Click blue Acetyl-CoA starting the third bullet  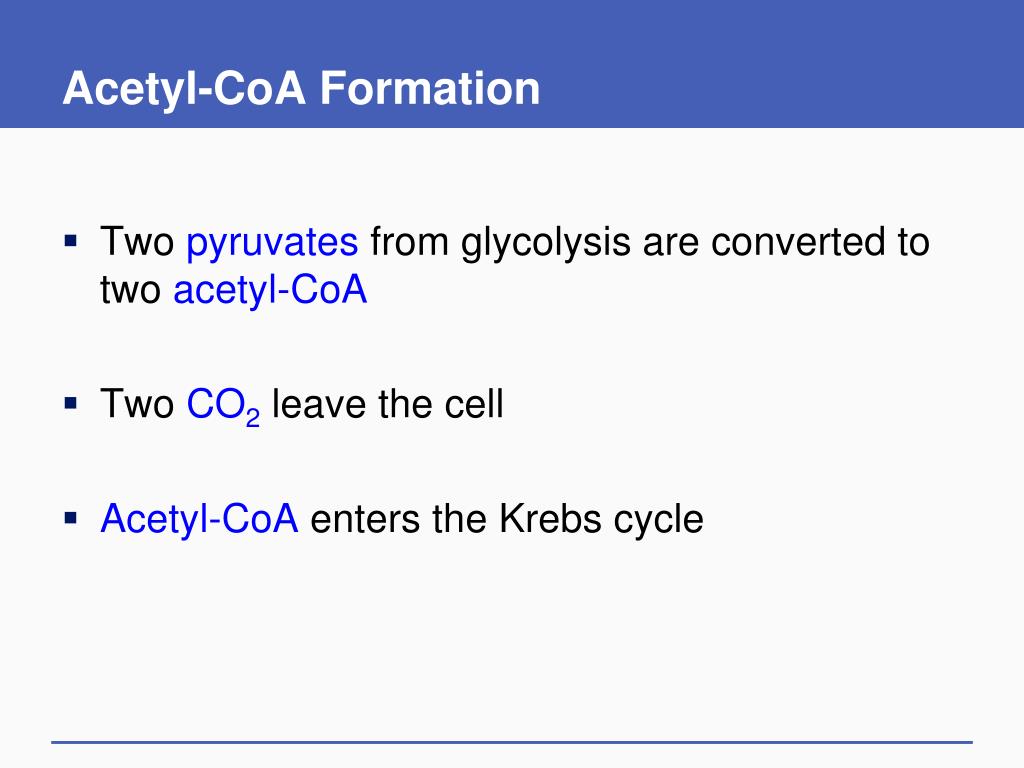pos(199,520)
